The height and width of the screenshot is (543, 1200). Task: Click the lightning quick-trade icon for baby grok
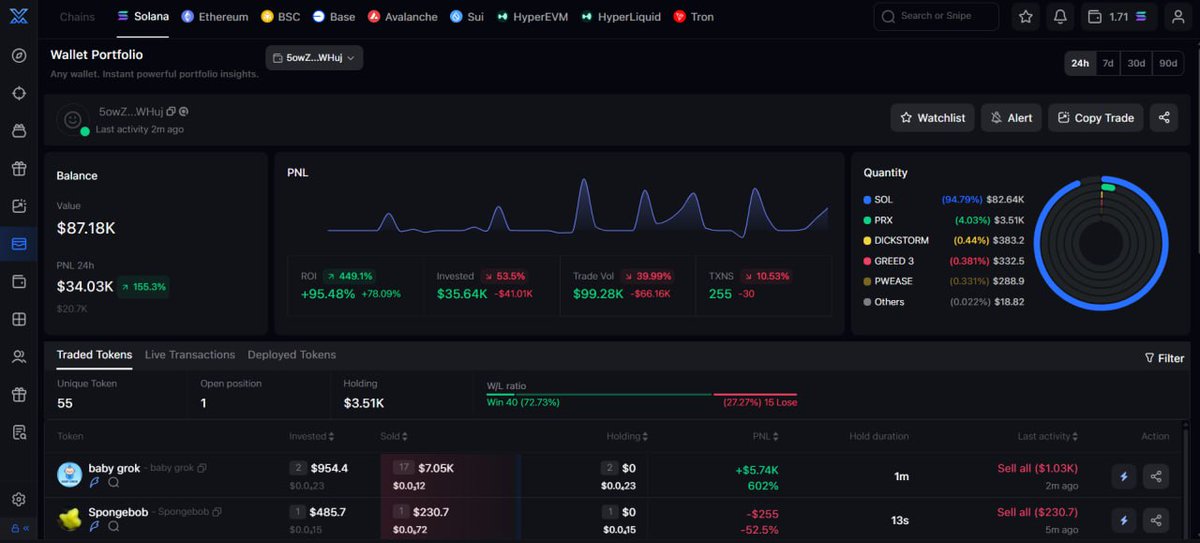coord(1124,476)
